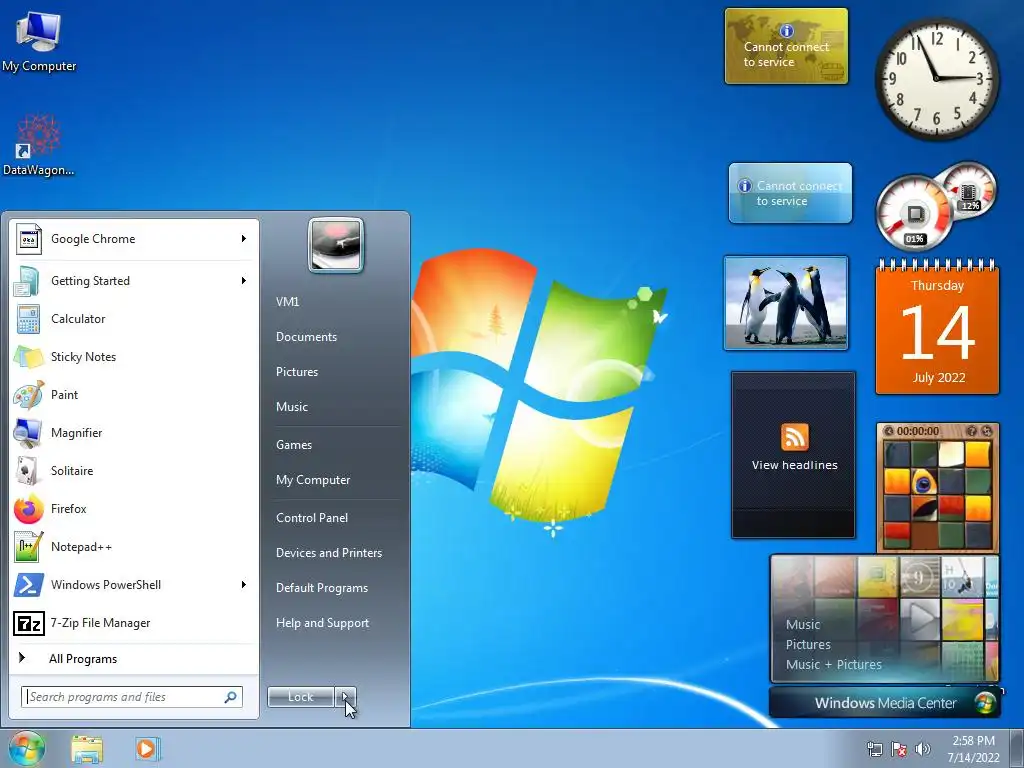Viewport: 1024px width, 768px height.
Task: Click the picture puzzle game board
Action: pos(938,494)
